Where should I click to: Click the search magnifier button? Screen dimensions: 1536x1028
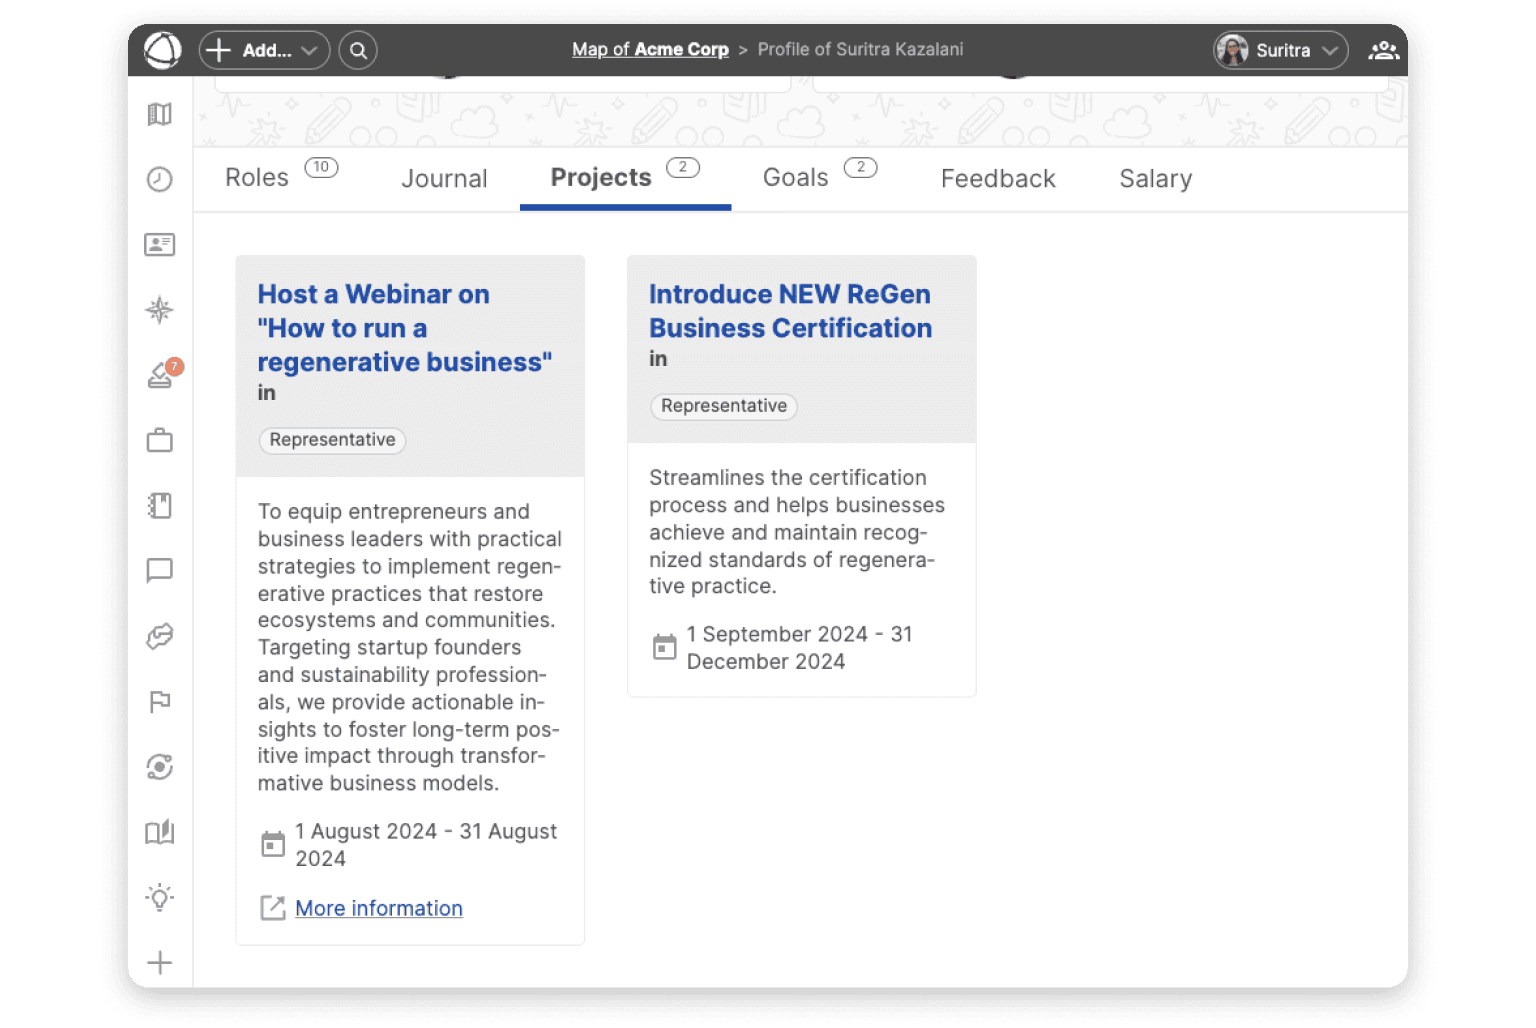pos(358,50)
